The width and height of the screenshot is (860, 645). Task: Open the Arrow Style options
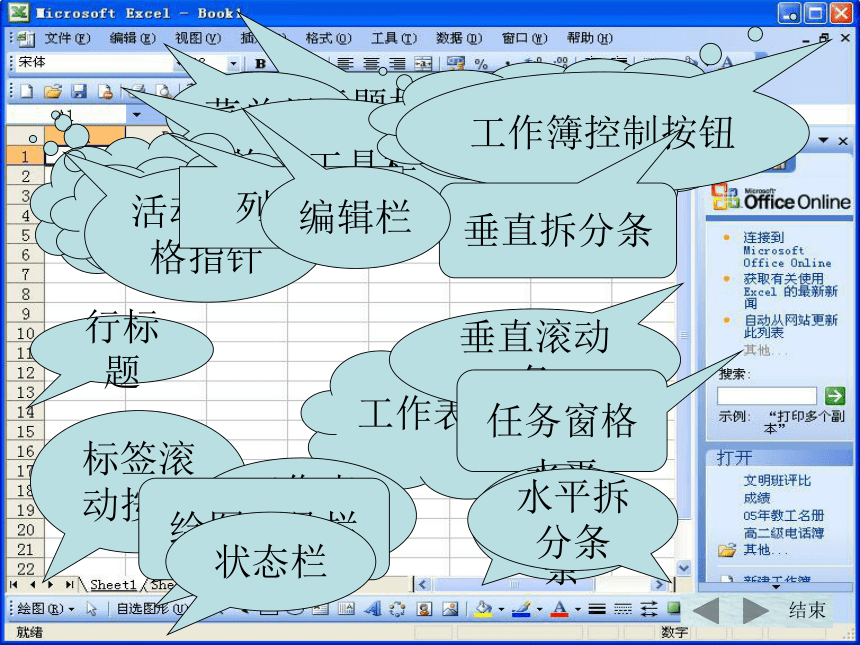coord(649,608)
